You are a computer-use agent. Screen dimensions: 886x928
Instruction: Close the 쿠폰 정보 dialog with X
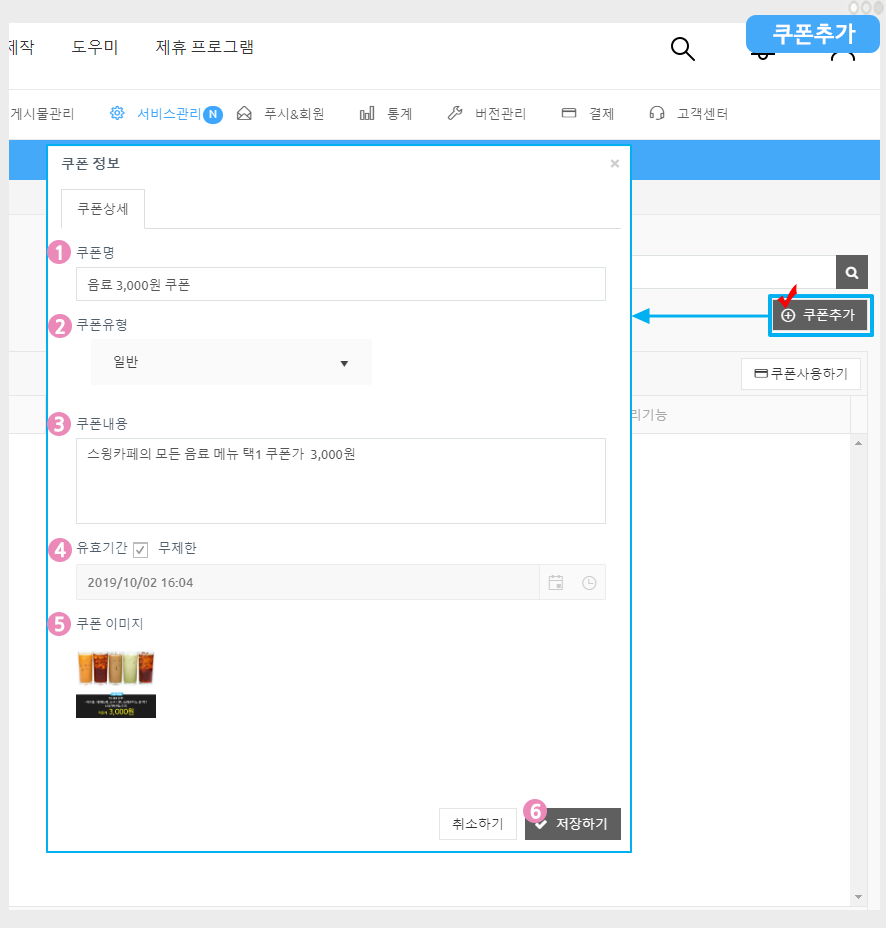(x=615, y=164)
